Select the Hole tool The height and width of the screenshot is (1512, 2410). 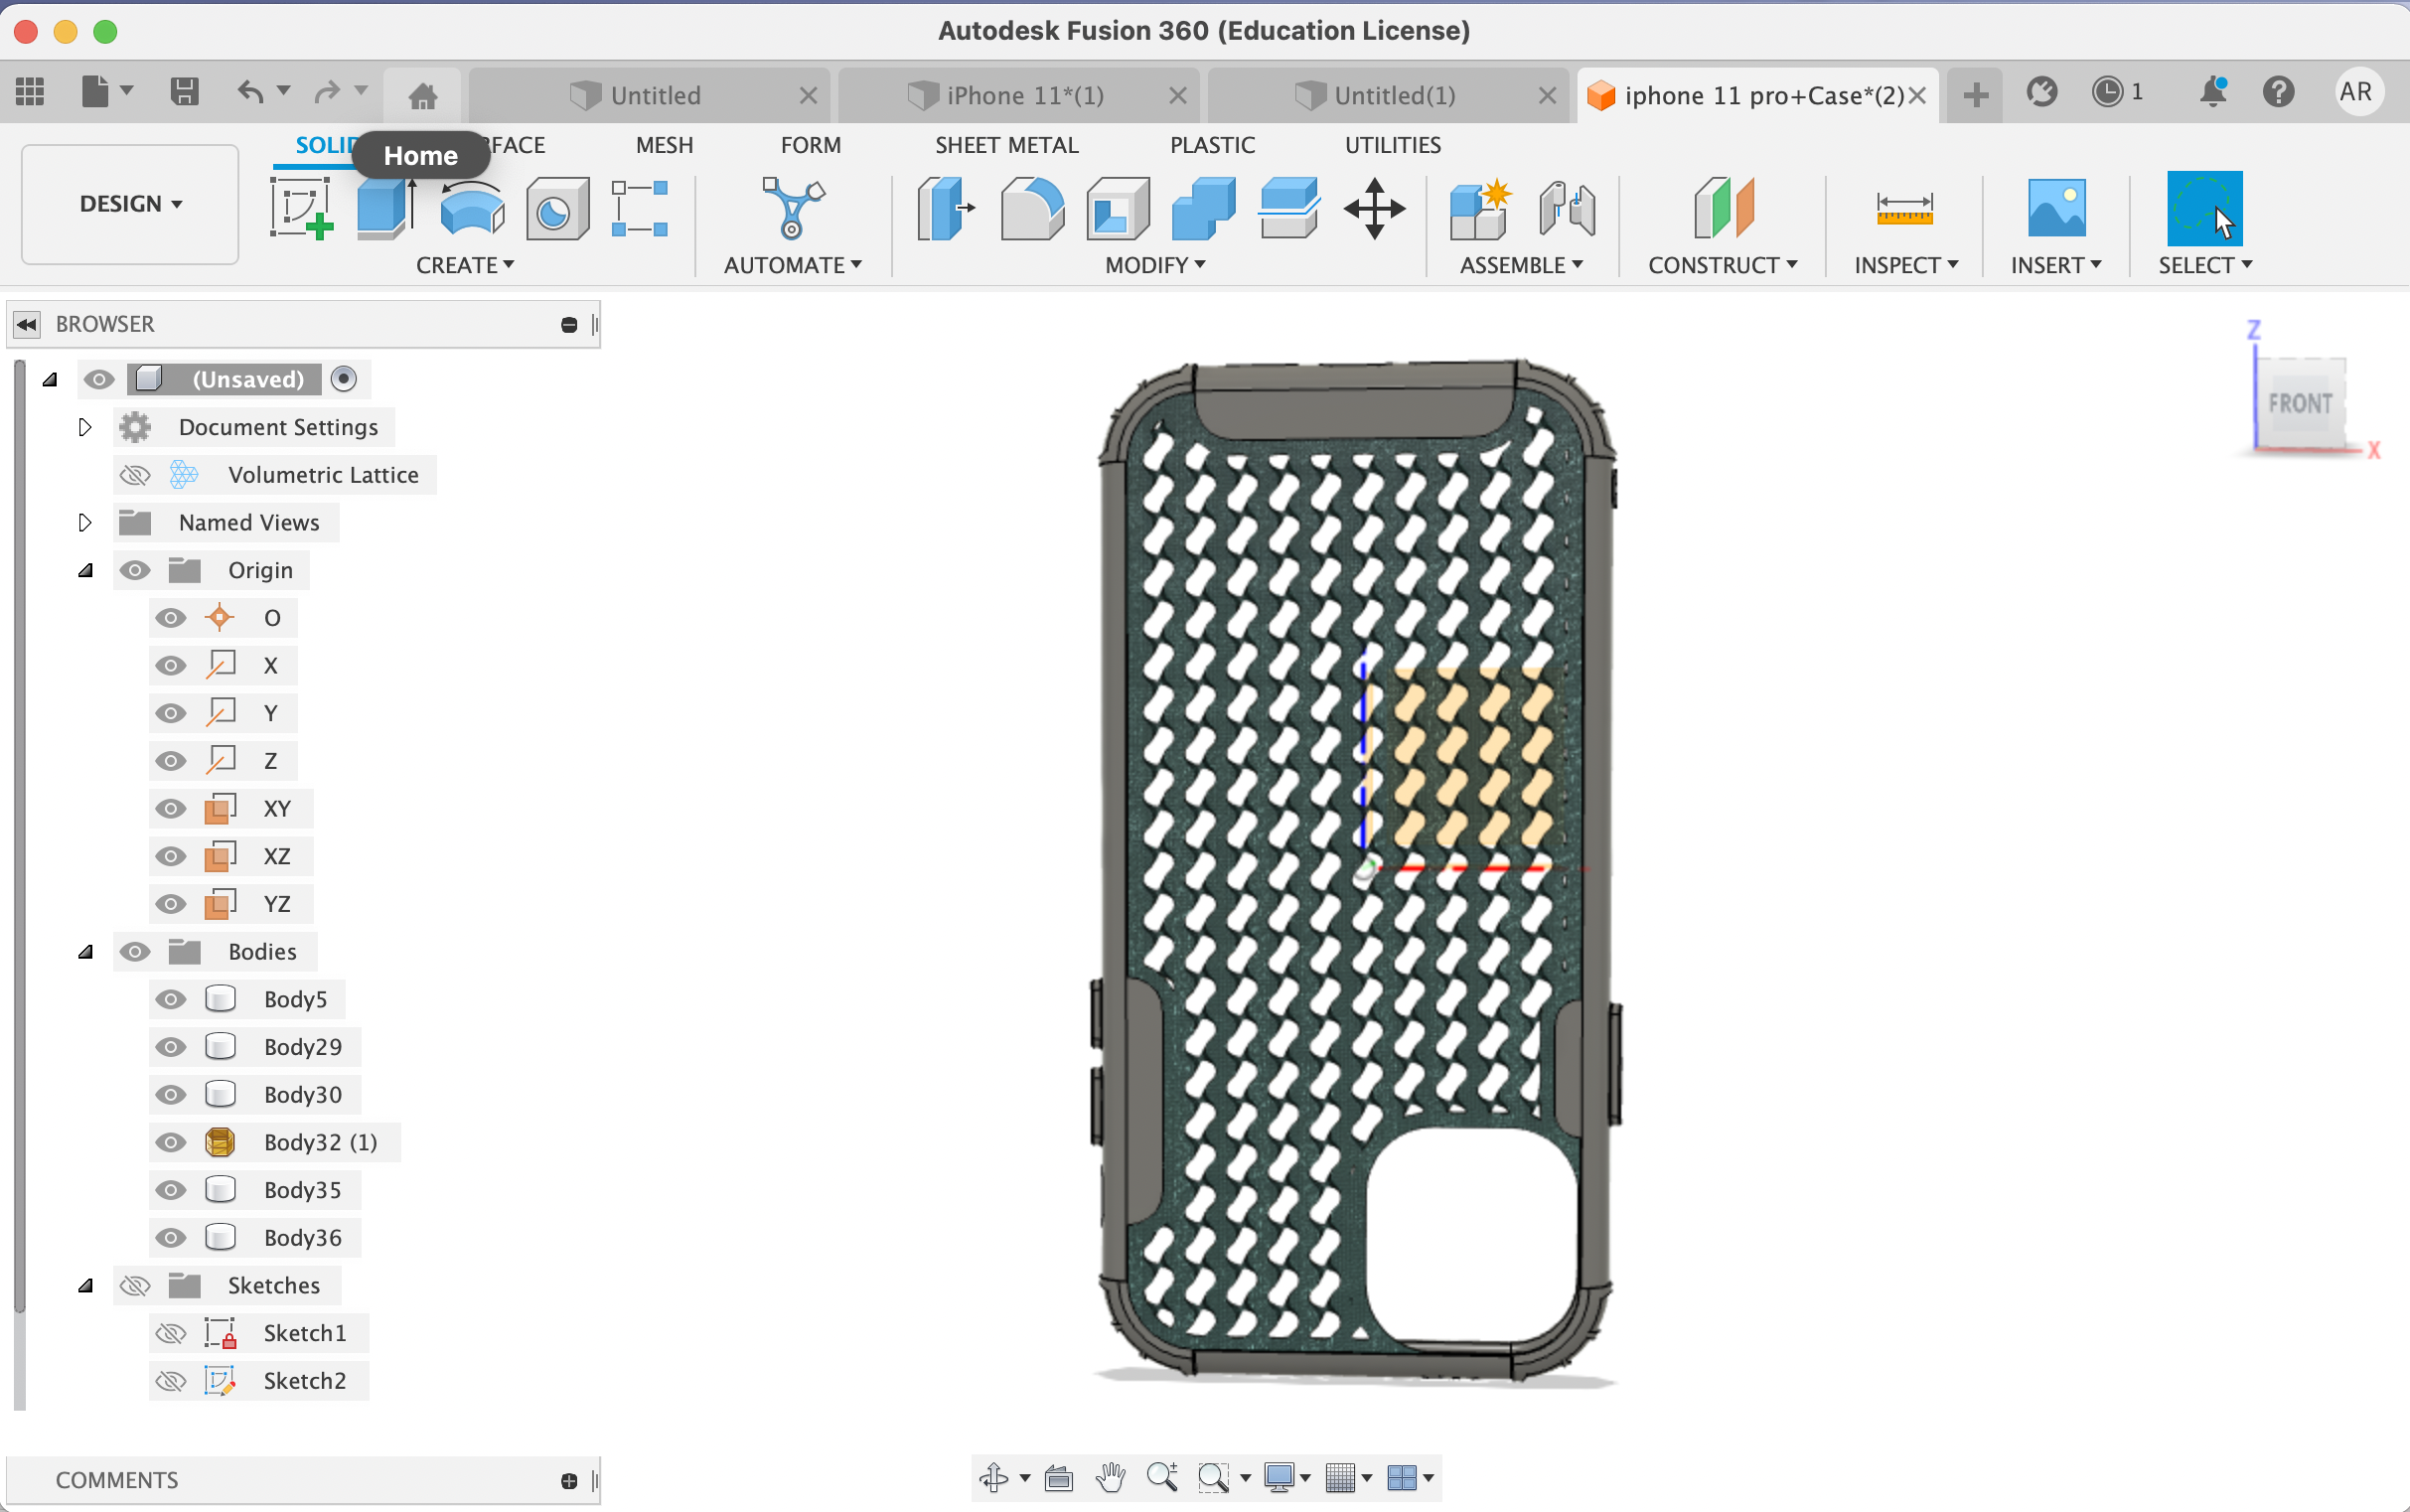[x=557, y=208]
